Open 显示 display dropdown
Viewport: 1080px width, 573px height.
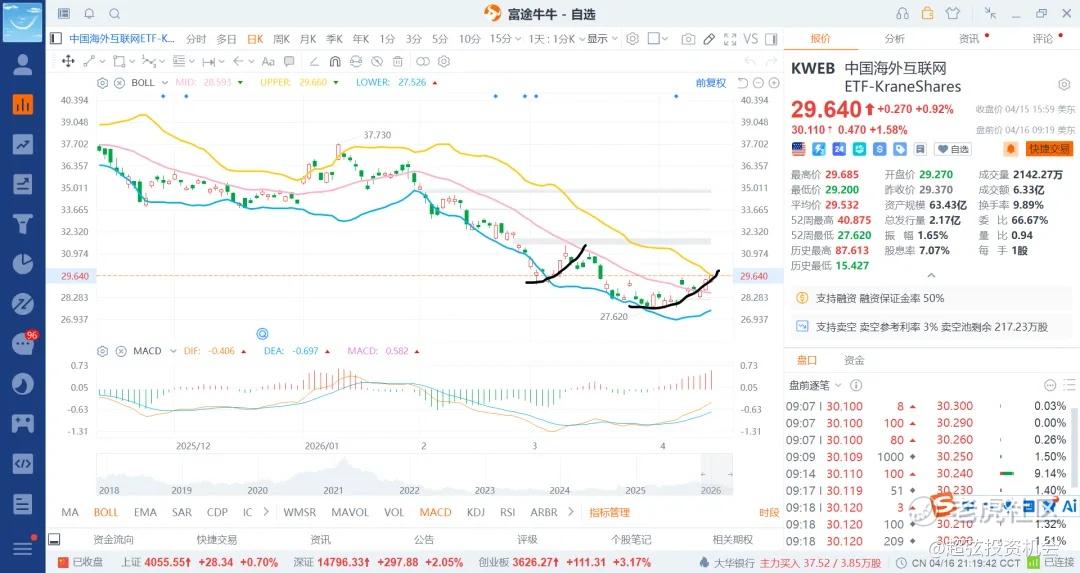pyautogui.click(x=602, y=39)
